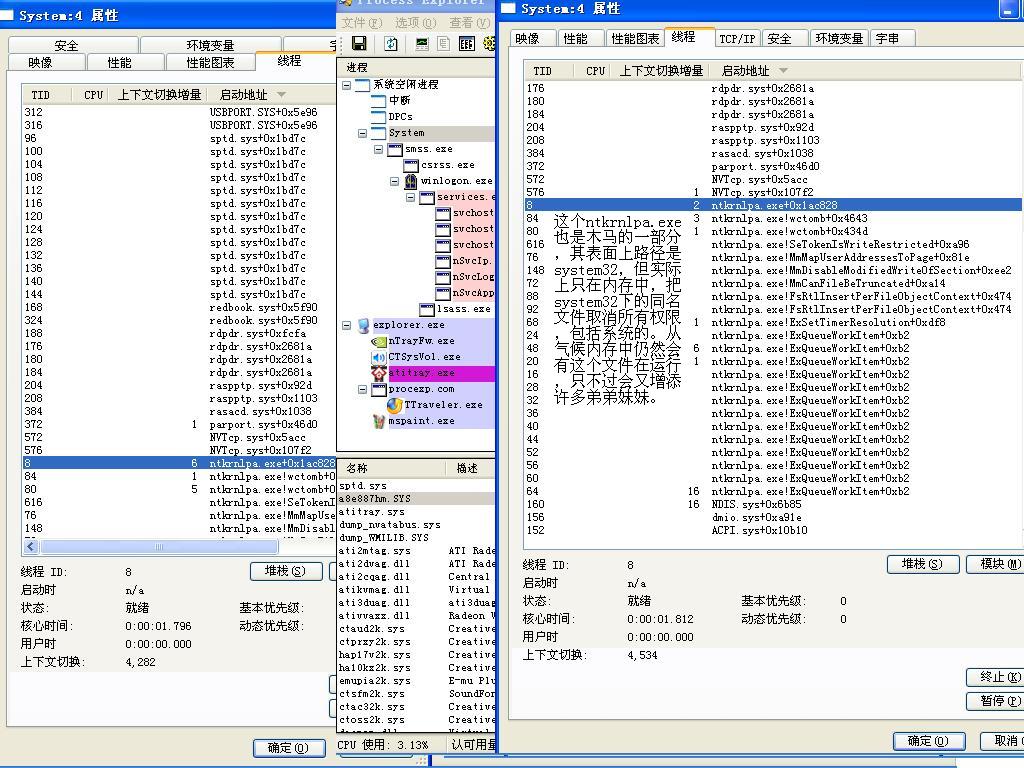
Task: Click the DPCs process icon
Action: click(379, 117)
